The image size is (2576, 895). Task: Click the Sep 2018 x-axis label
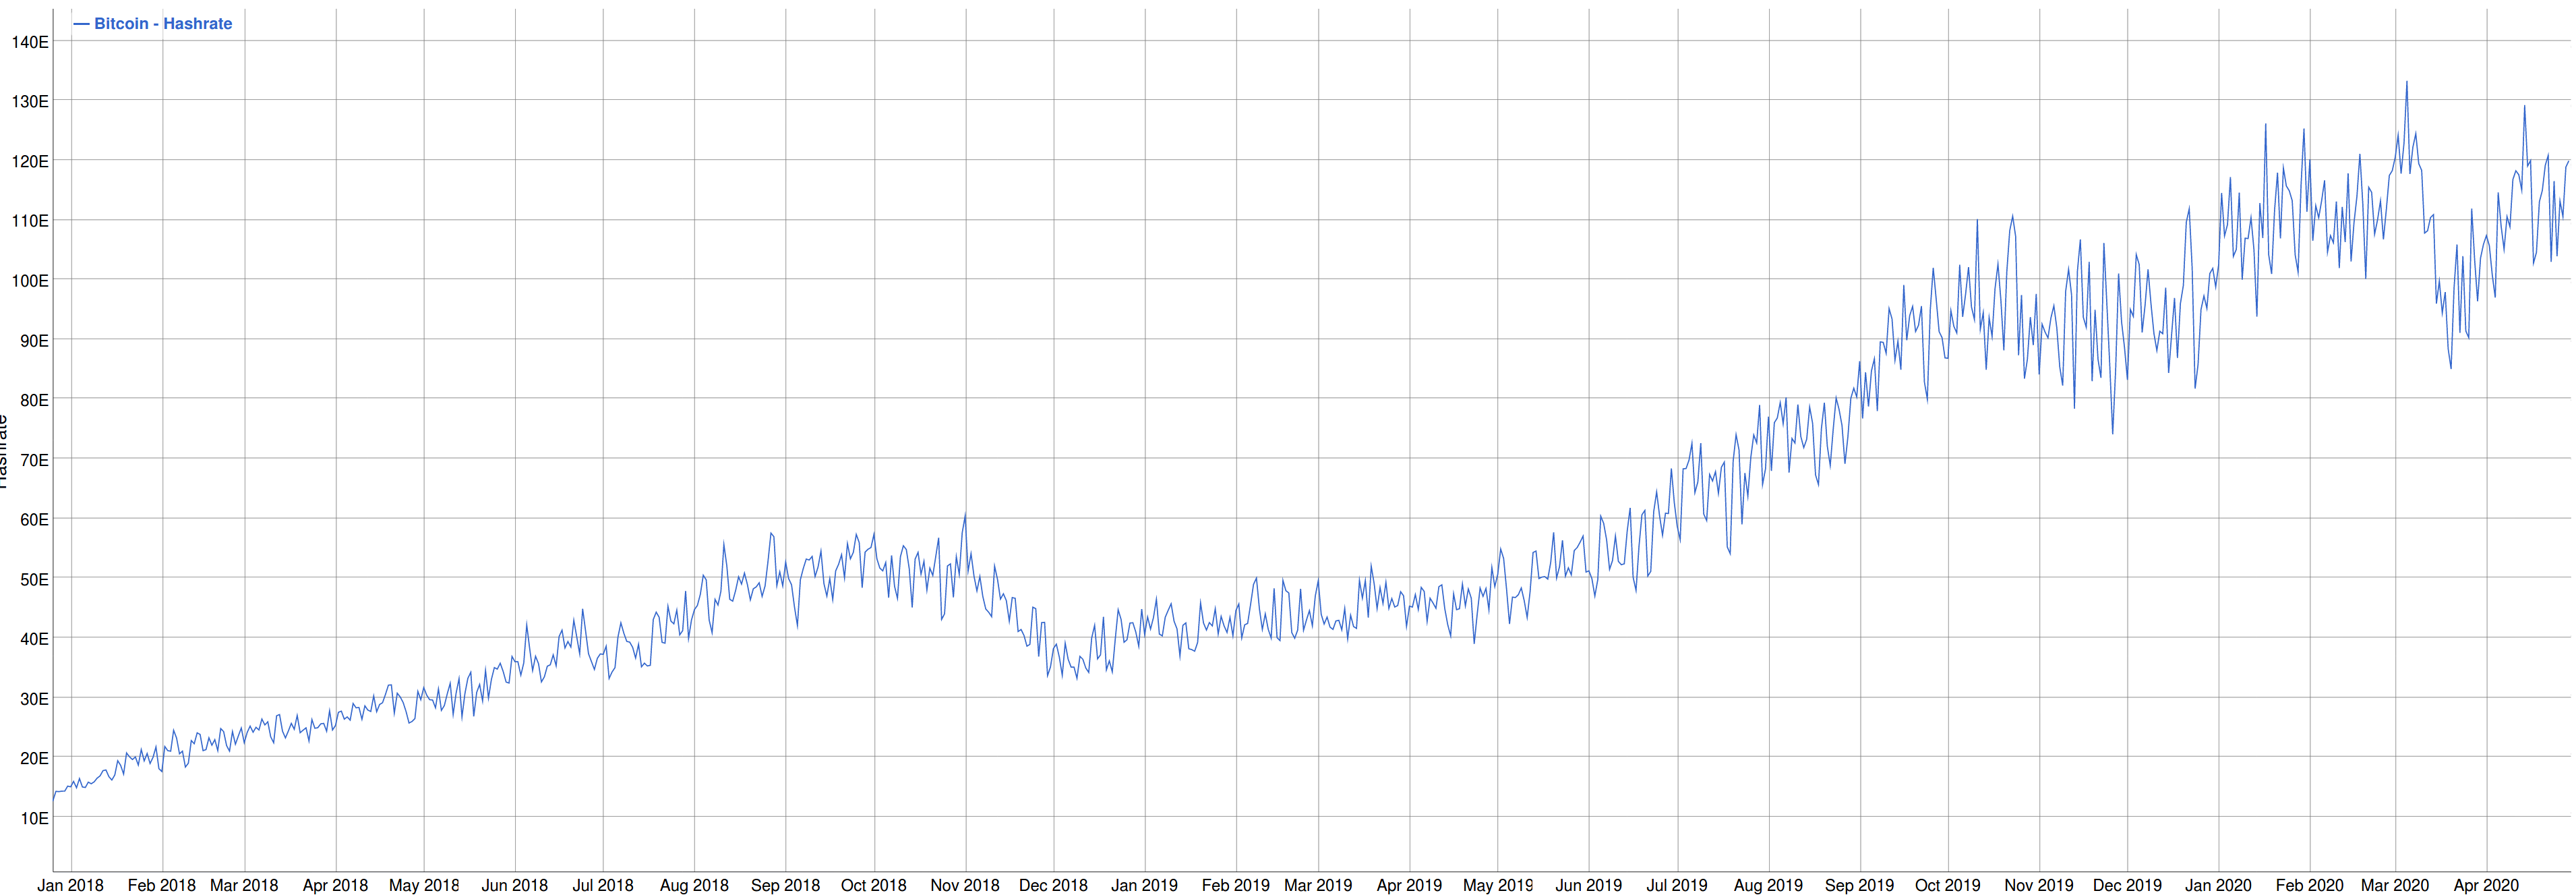pos(785,885)
